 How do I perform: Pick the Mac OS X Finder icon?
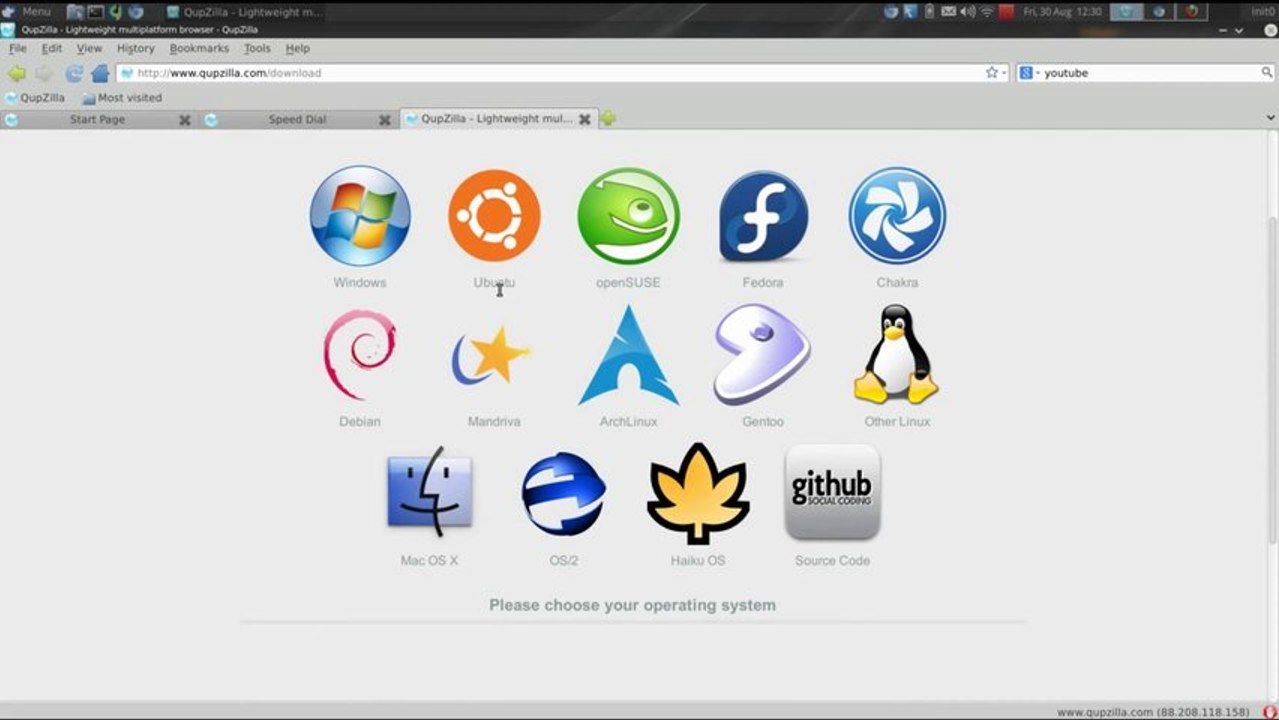[429, 492]
